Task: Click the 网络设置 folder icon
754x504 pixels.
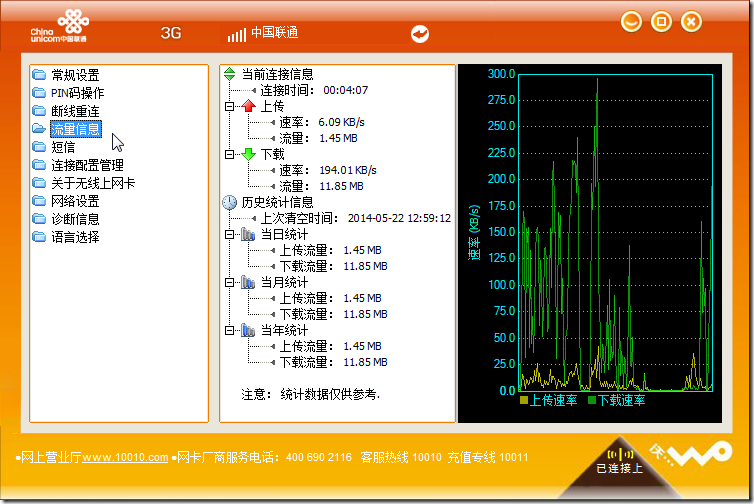Action: pyautogui.click(x=39, y=201)
